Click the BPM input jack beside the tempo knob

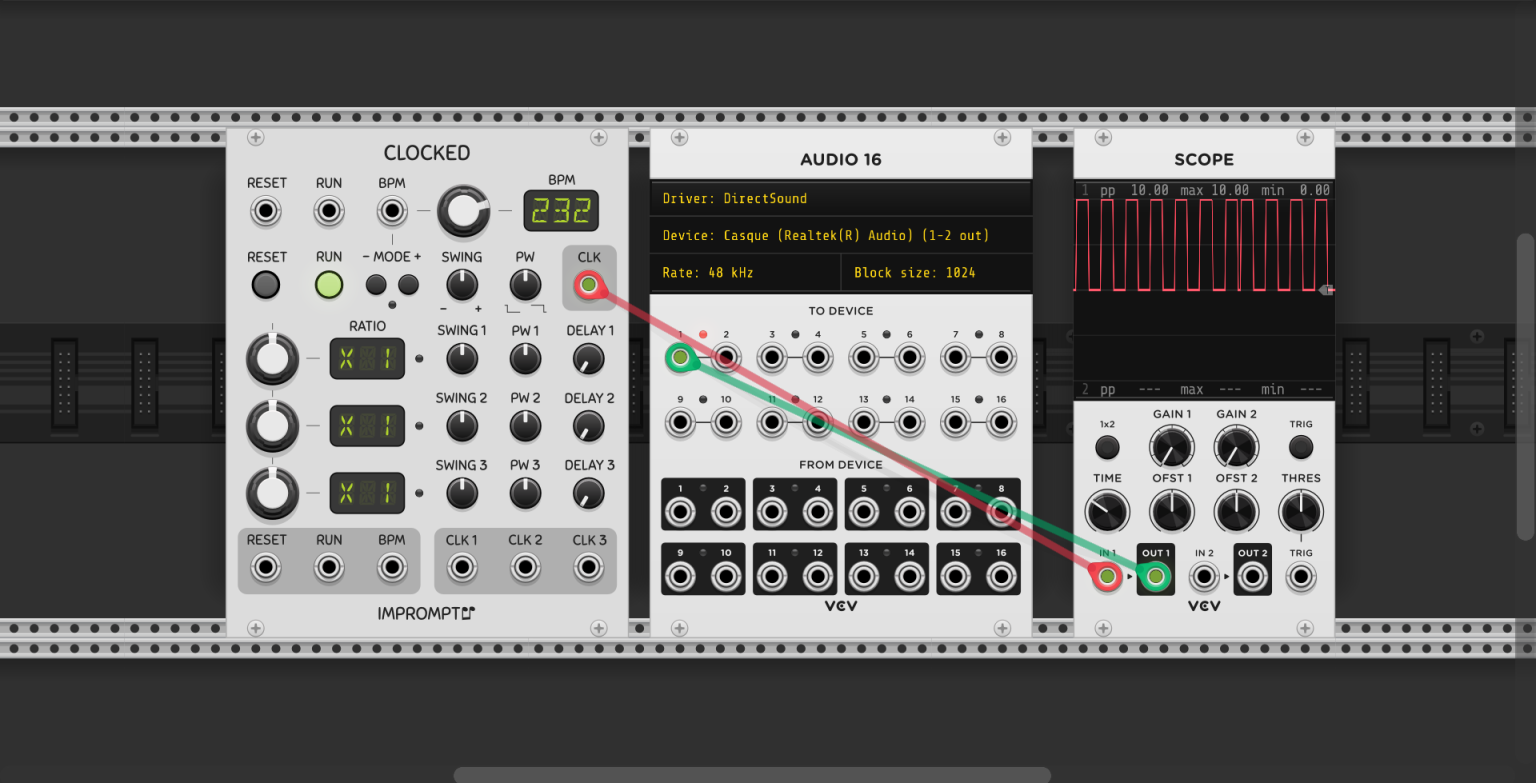(x=392, y=212)
